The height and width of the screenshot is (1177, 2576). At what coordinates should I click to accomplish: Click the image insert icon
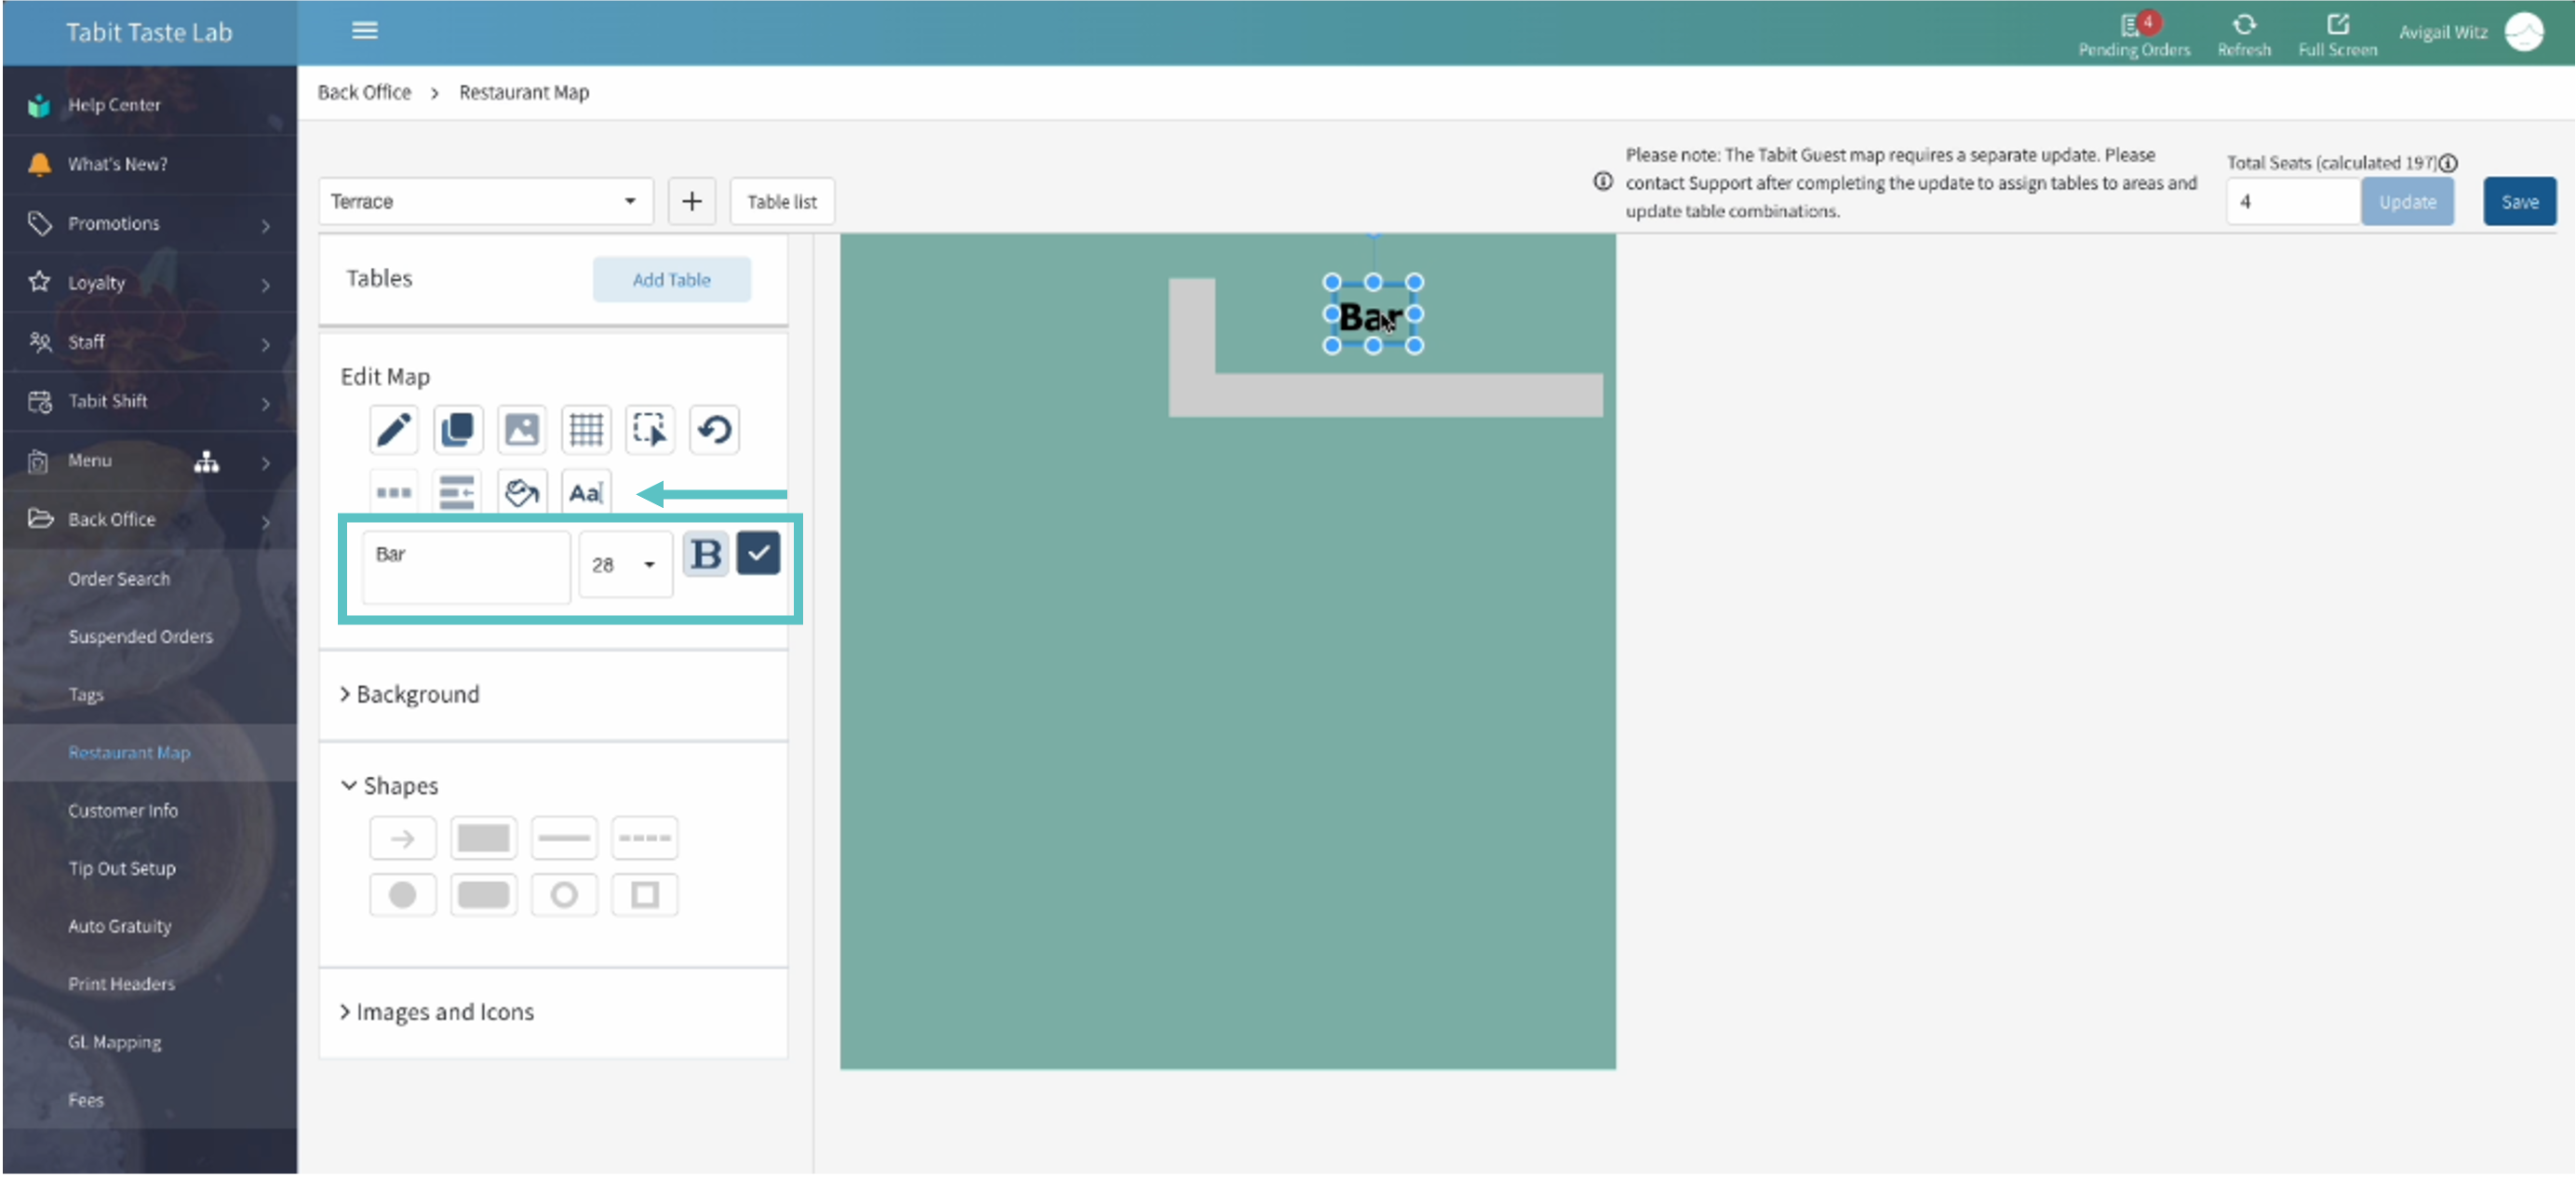pos(522,430)
